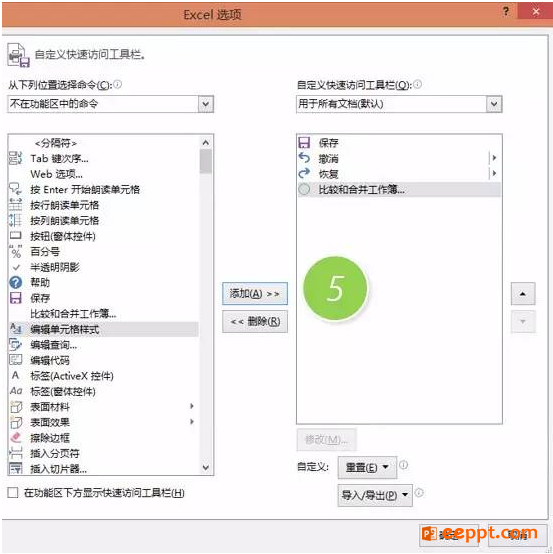Select the separator entry in command list
553x554 pixels.
click(55, 143)
